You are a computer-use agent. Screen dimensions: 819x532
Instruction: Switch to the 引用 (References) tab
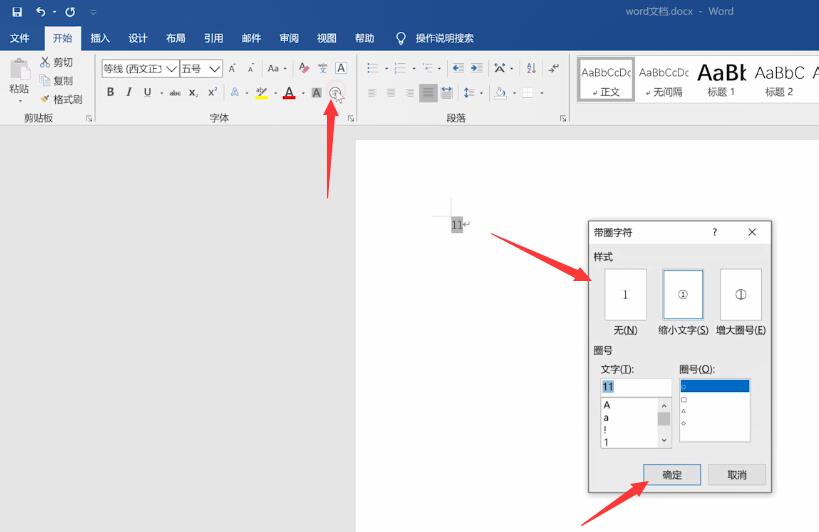point(214,38)
